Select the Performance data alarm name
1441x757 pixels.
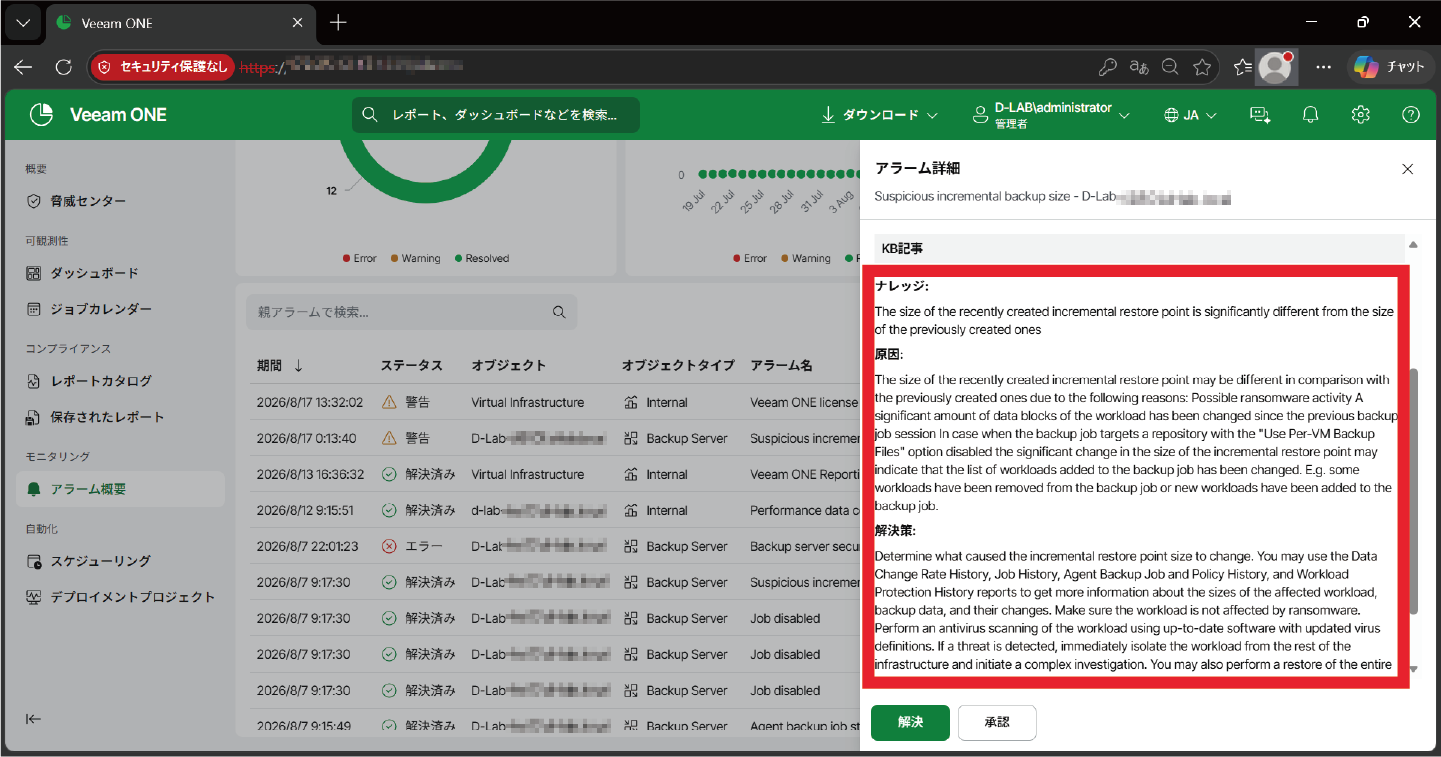[x=804, y=510]
